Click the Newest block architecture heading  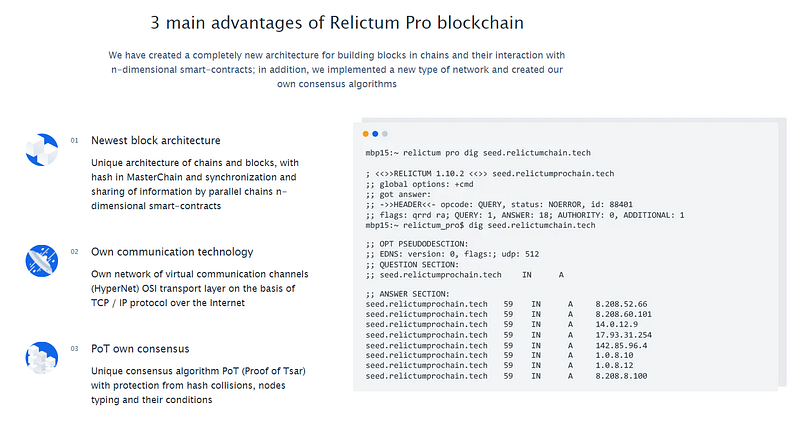coord(156,140)
